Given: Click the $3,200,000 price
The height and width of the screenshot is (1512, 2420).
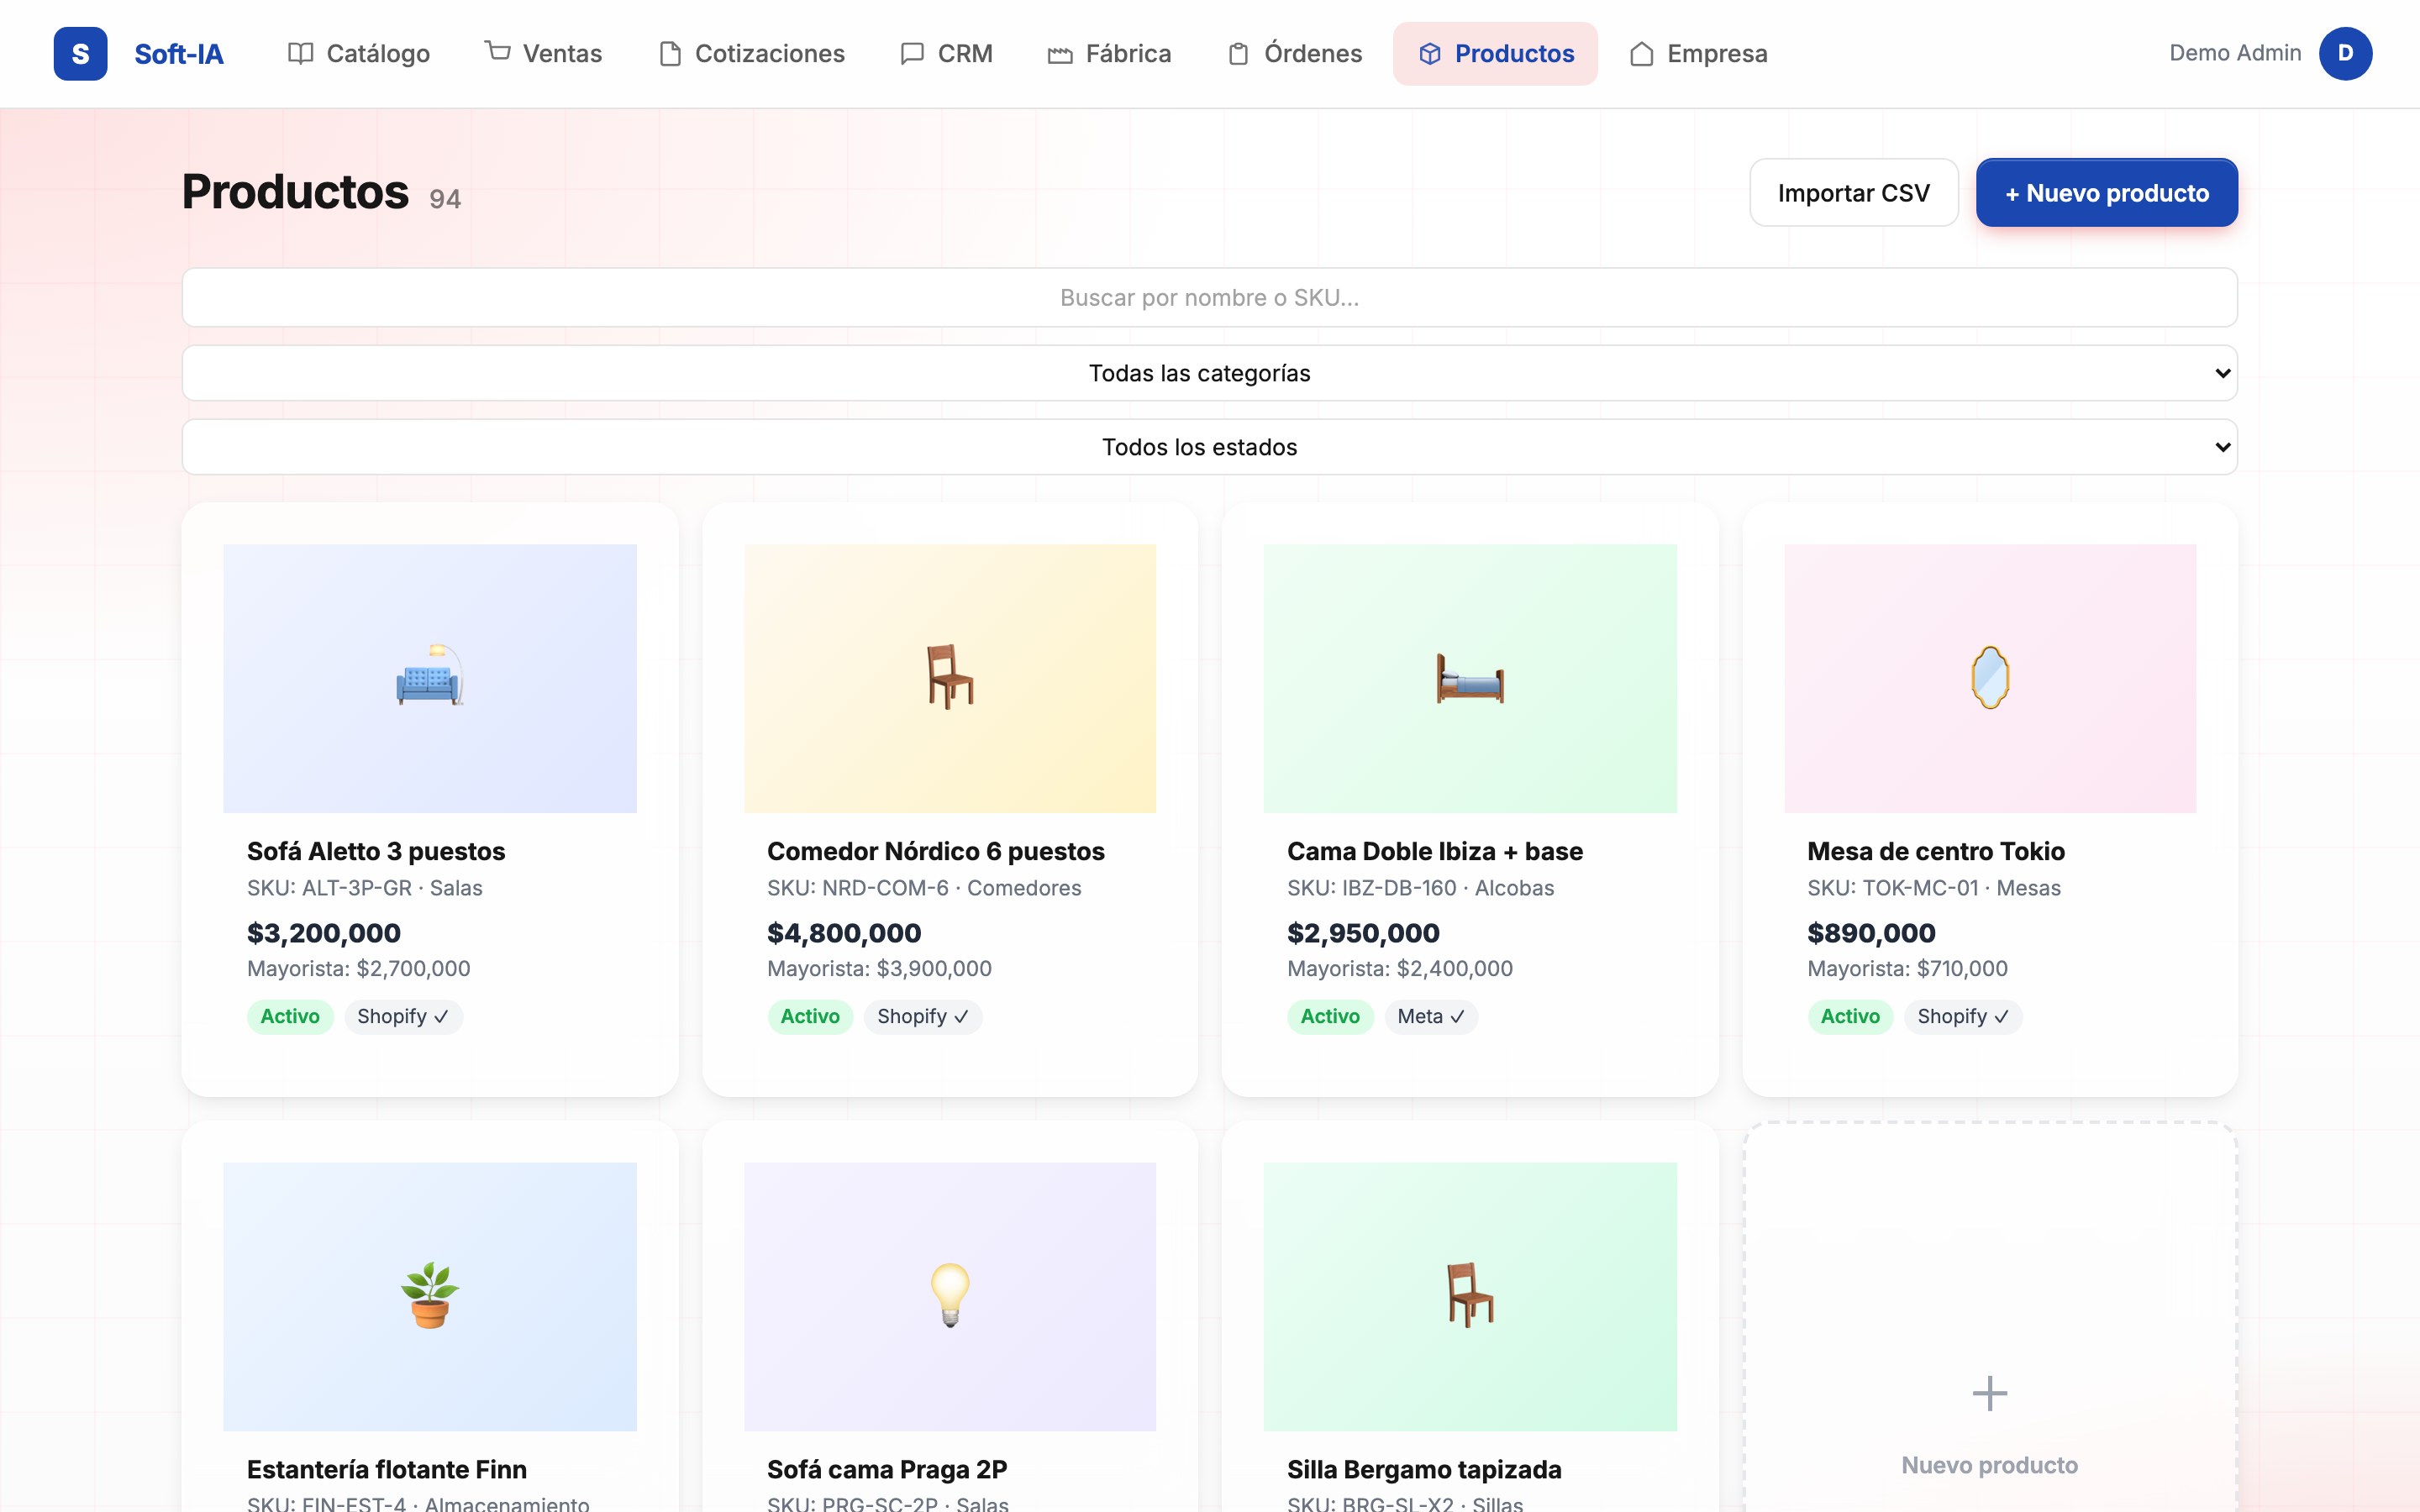Looking at the screenshot, I should 324,933.
